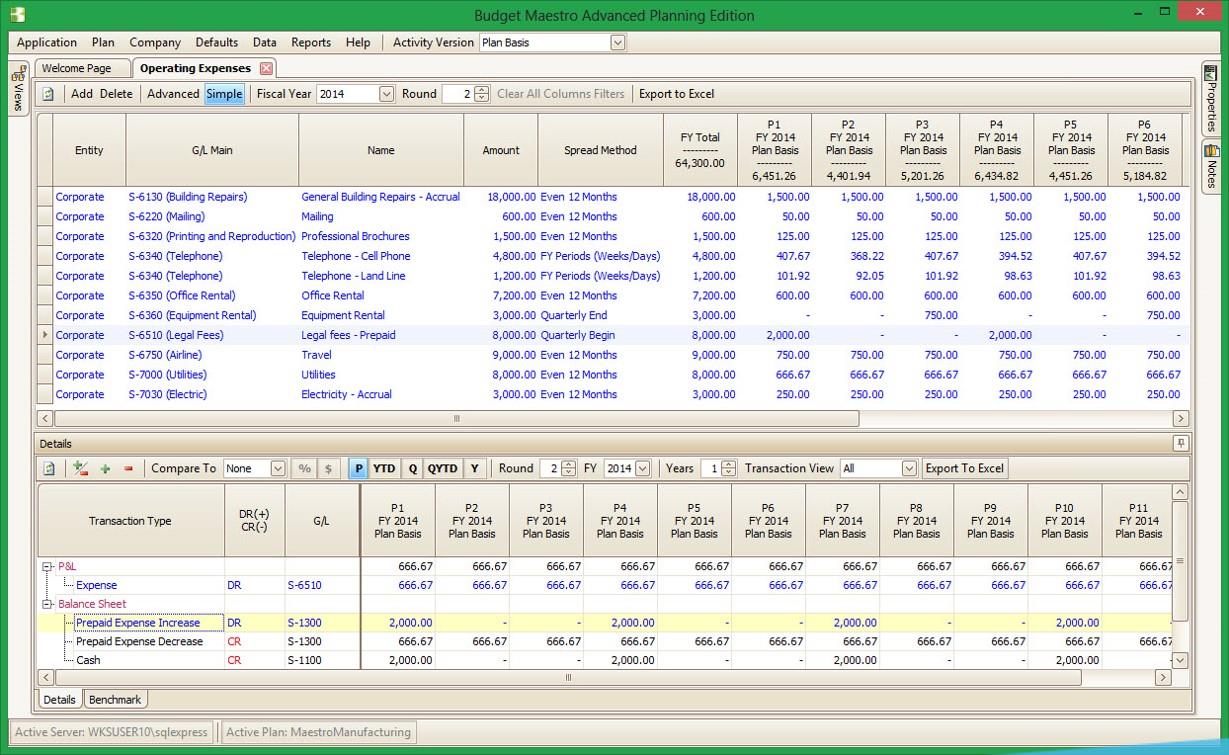
Task: Open the Application menu
Action: point(47,43)
